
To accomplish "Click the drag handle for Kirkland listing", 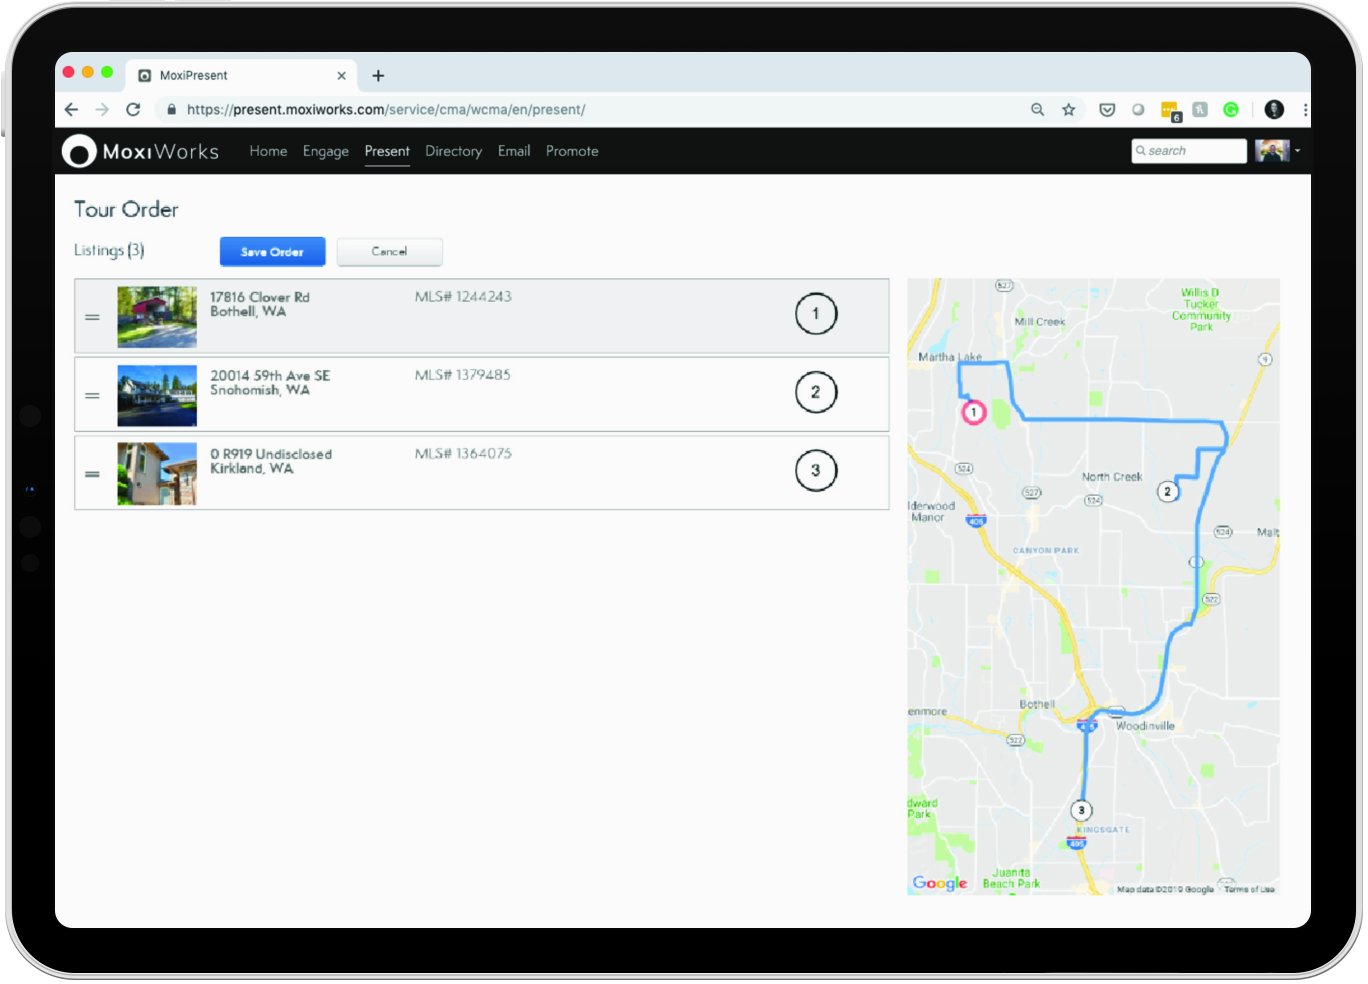I will click(x=92, y=474).
